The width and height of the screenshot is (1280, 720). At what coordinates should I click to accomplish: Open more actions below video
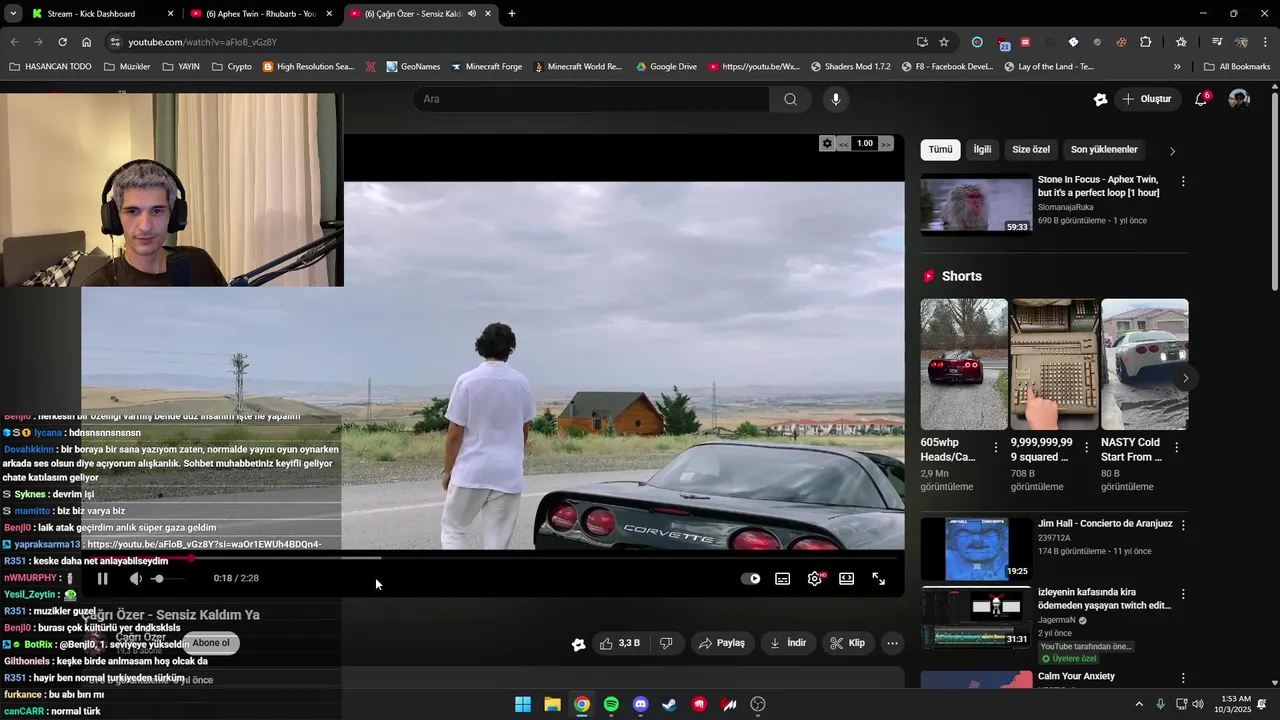pyautogui.click(x=893, y=643)
